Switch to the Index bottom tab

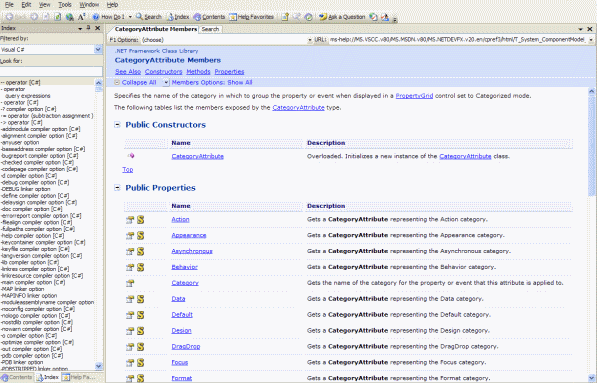pyautogui.click(x=48, y=377)
